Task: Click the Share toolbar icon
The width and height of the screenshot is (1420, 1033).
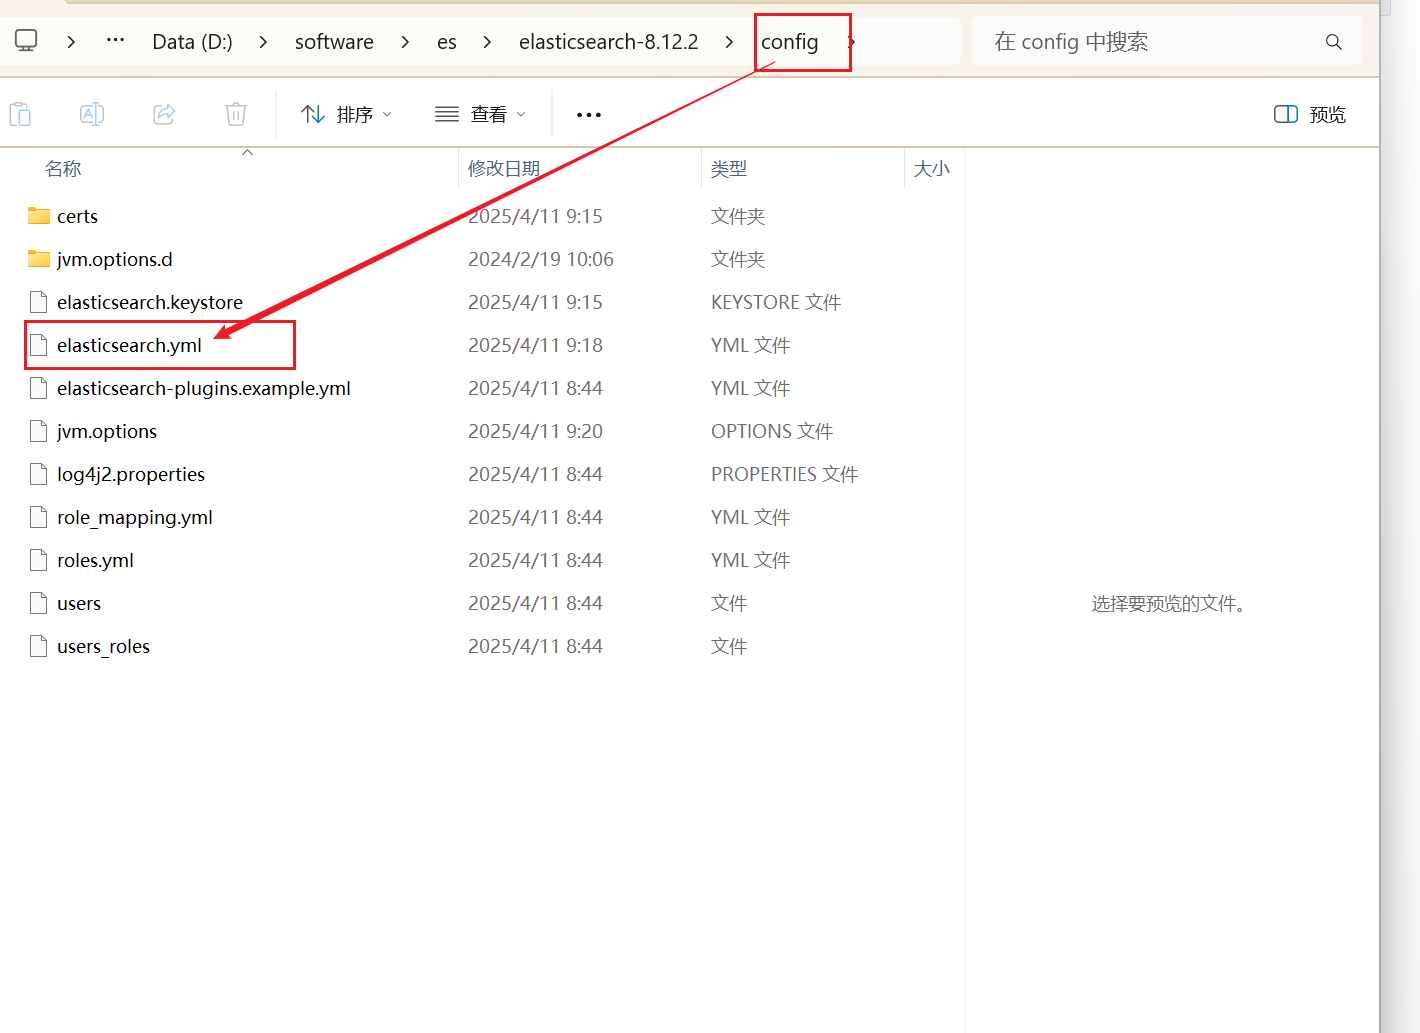Action: click(164, 114)
